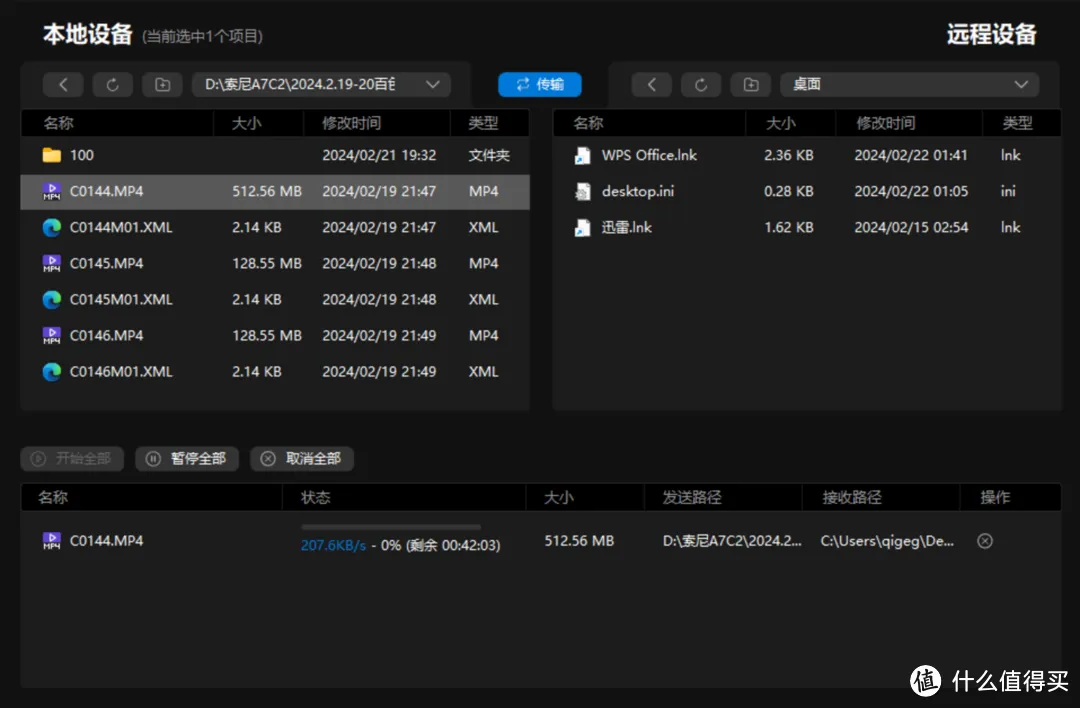Select the C0145.MP4 file
Screen dimensions: 1080x708
[275, 263]
